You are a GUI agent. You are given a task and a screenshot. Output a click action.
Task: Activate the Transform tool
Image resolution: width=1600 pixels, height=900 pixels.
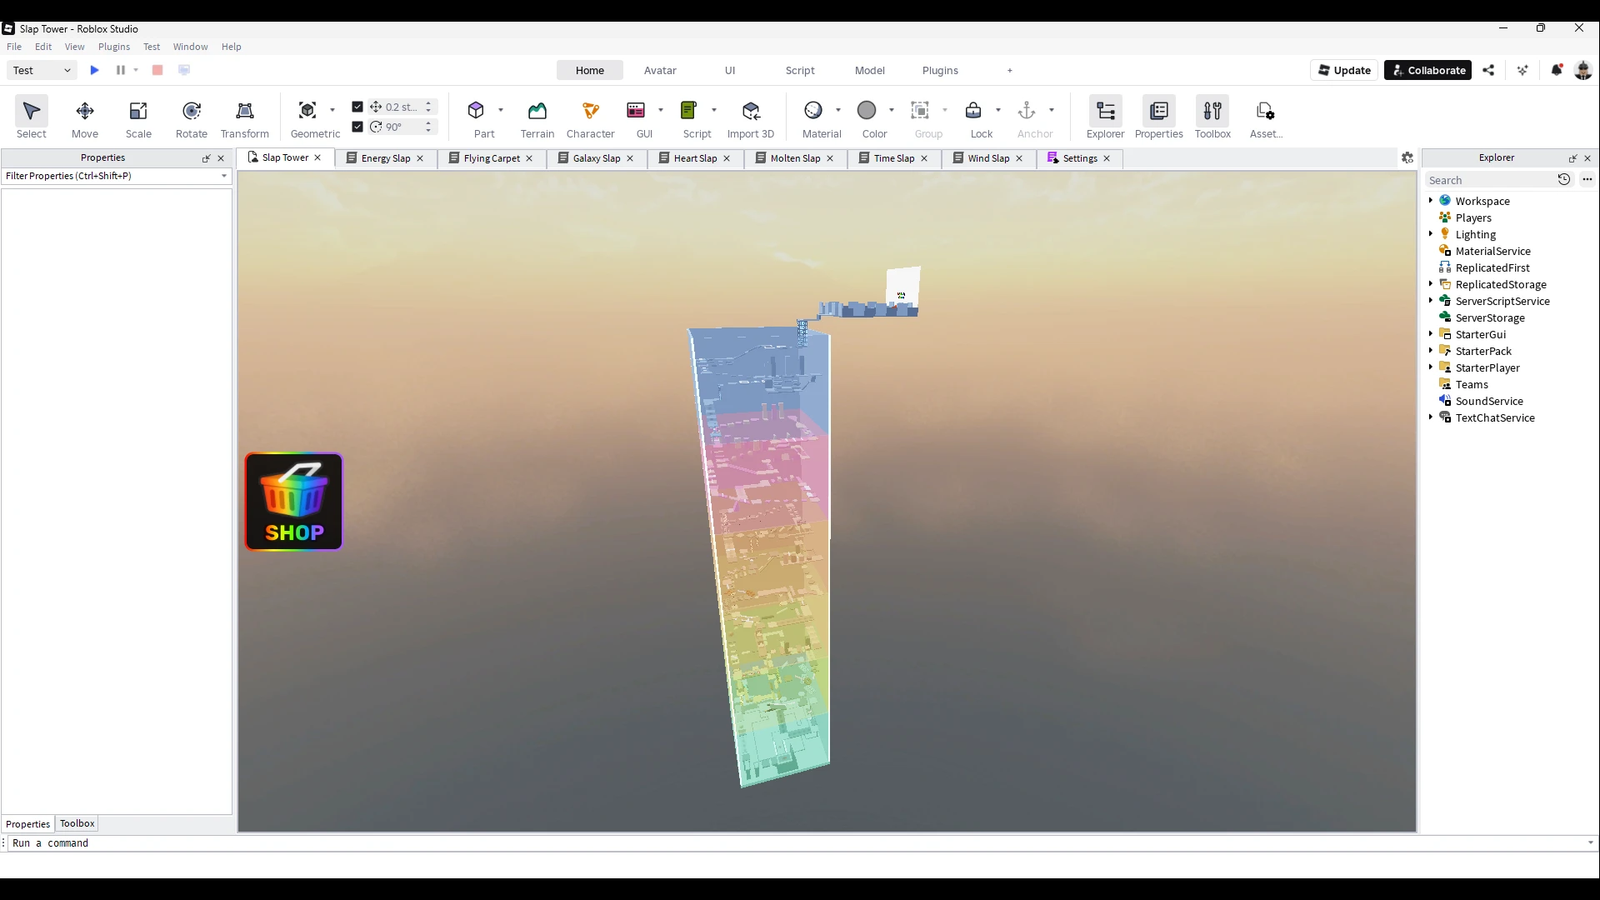(245, 118)
